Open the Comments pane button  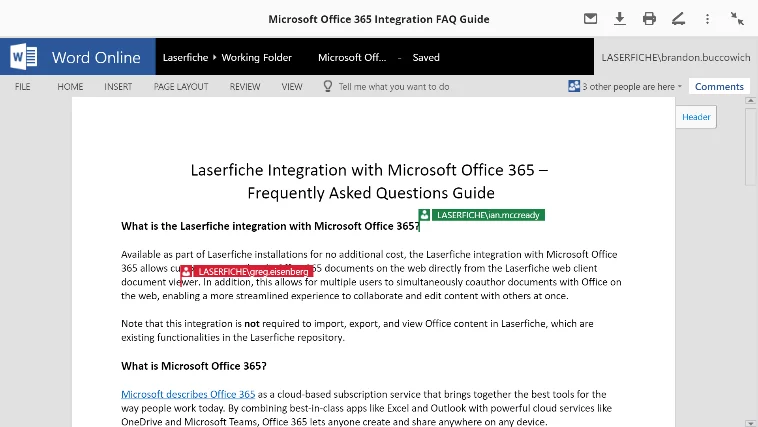719,87
